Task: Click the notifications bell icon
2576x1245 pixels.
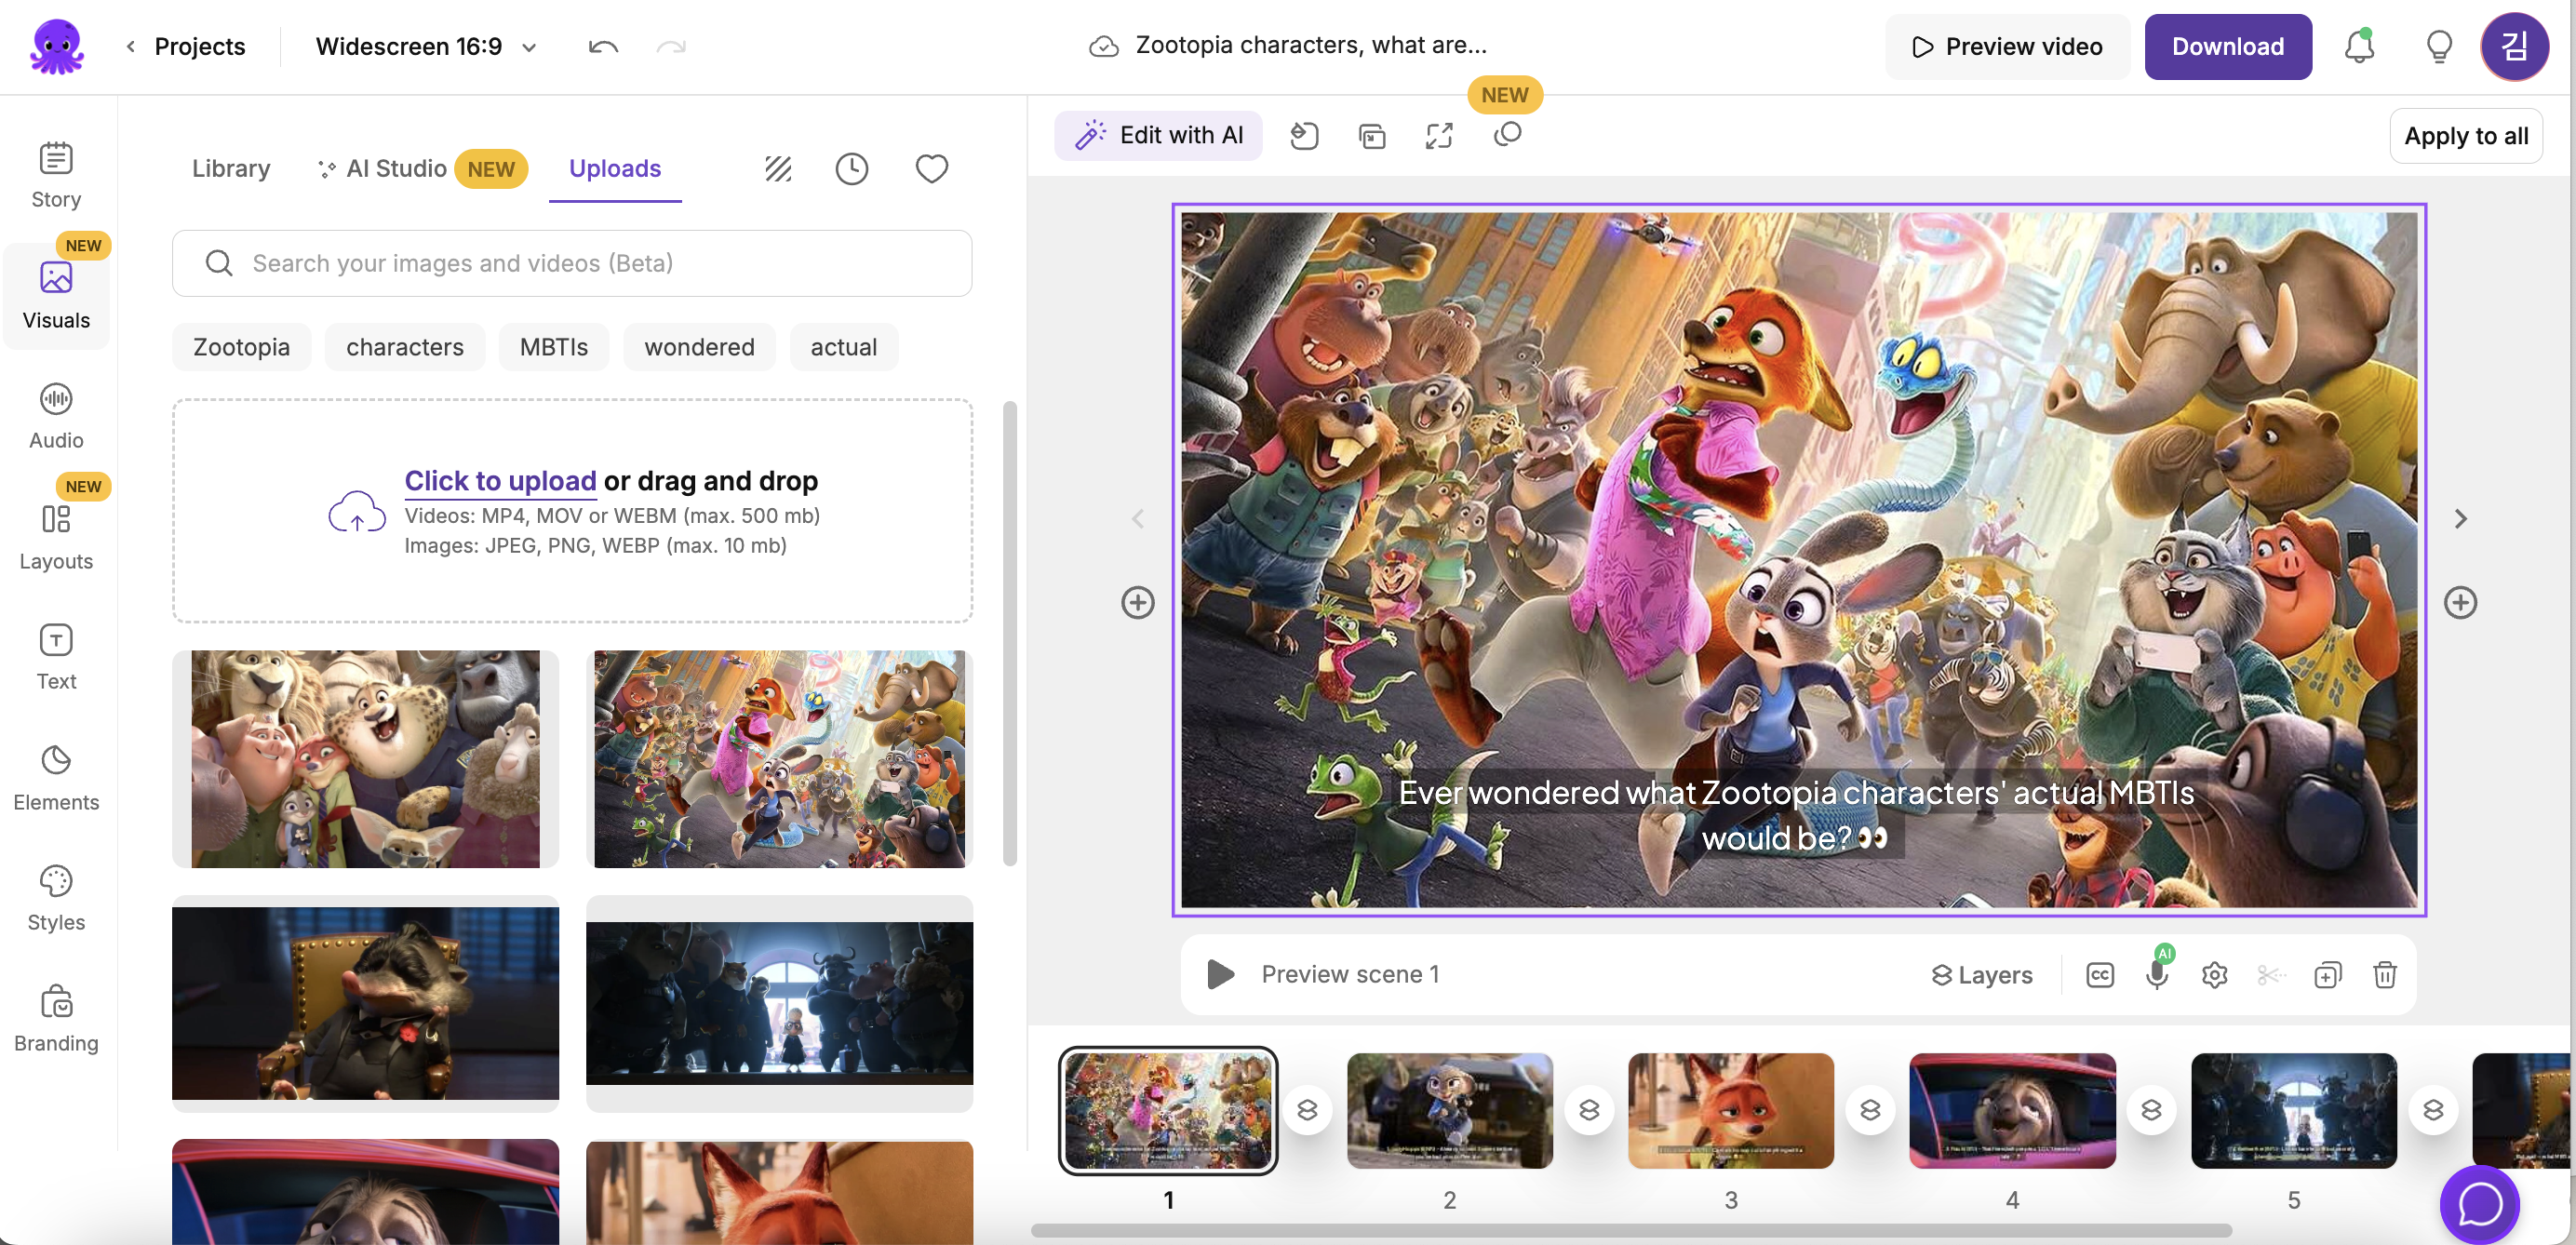Action: 2358,47
